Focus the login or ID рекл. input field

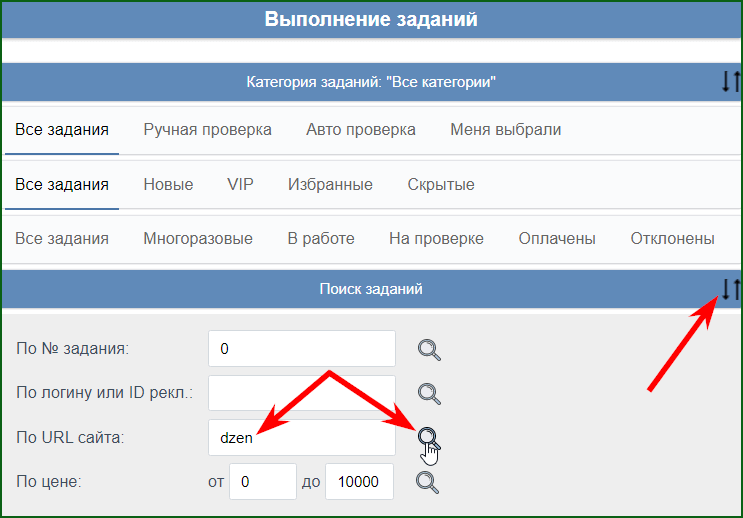pyautogui.click(x=302, y=393)
